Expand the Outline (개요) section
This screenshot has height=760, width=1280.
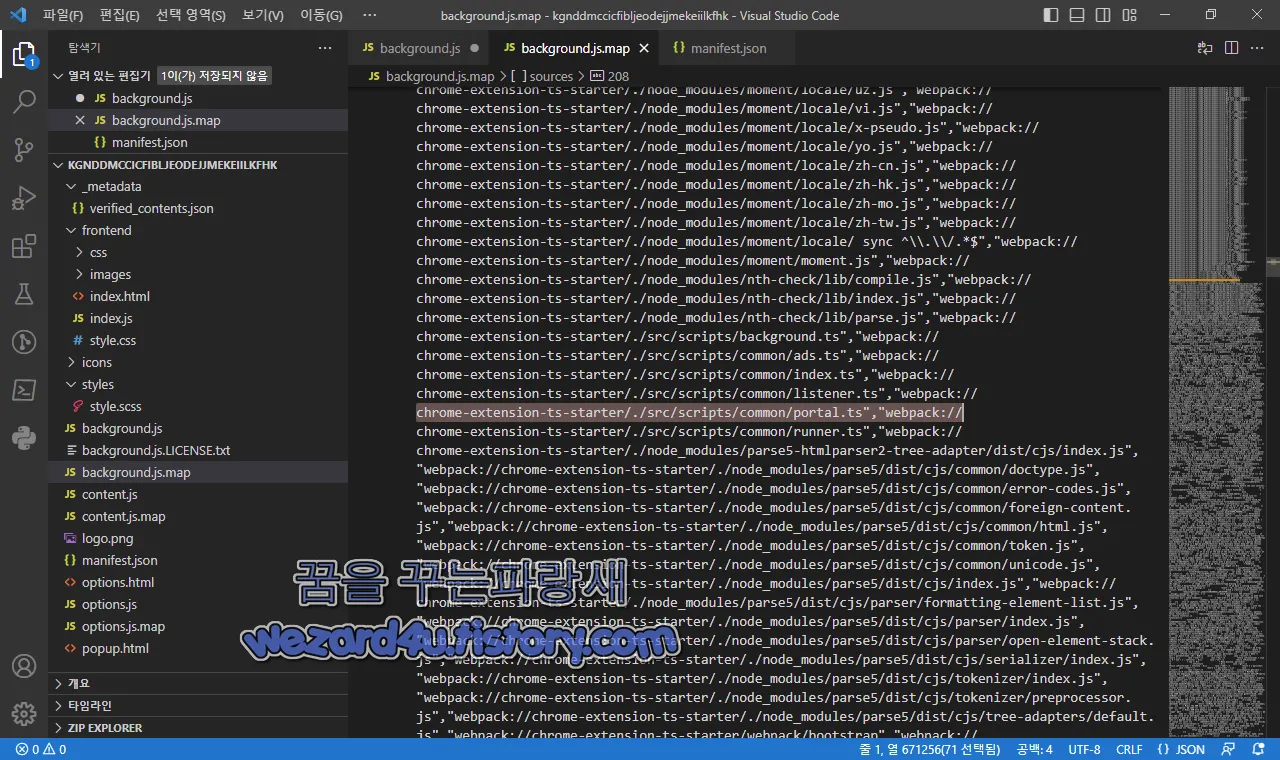pos(198,683)
